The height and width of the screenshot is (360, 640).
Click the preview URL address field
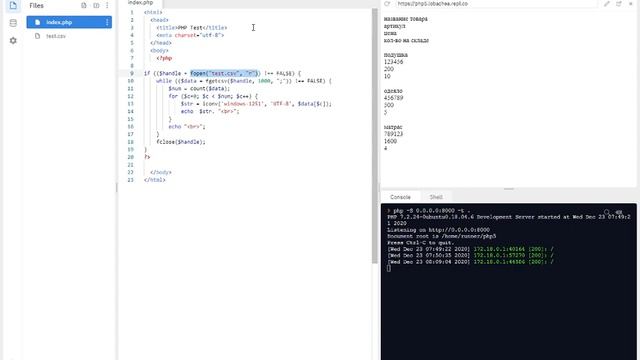pyautogui.click(x=496, y=4)
